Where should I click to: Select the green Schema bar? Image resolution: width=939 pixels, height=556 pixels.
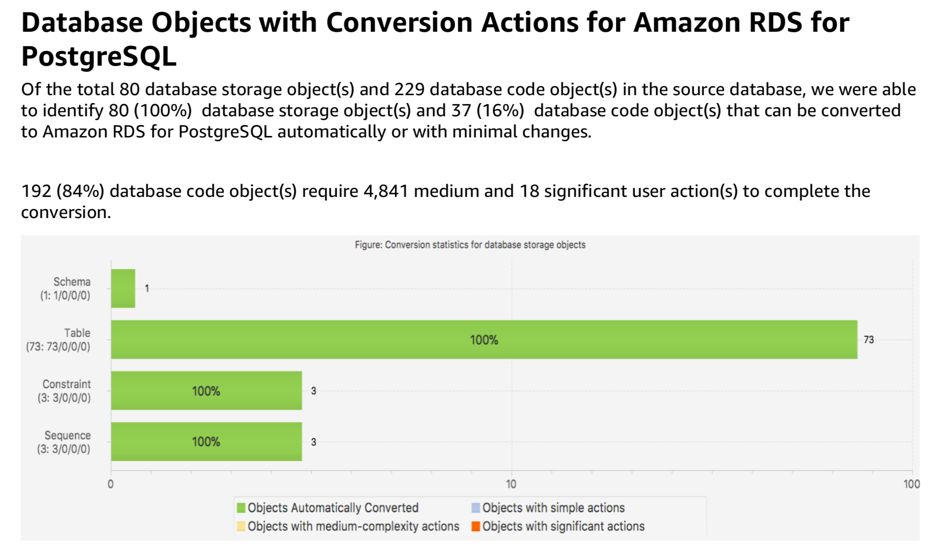[123, 289]
